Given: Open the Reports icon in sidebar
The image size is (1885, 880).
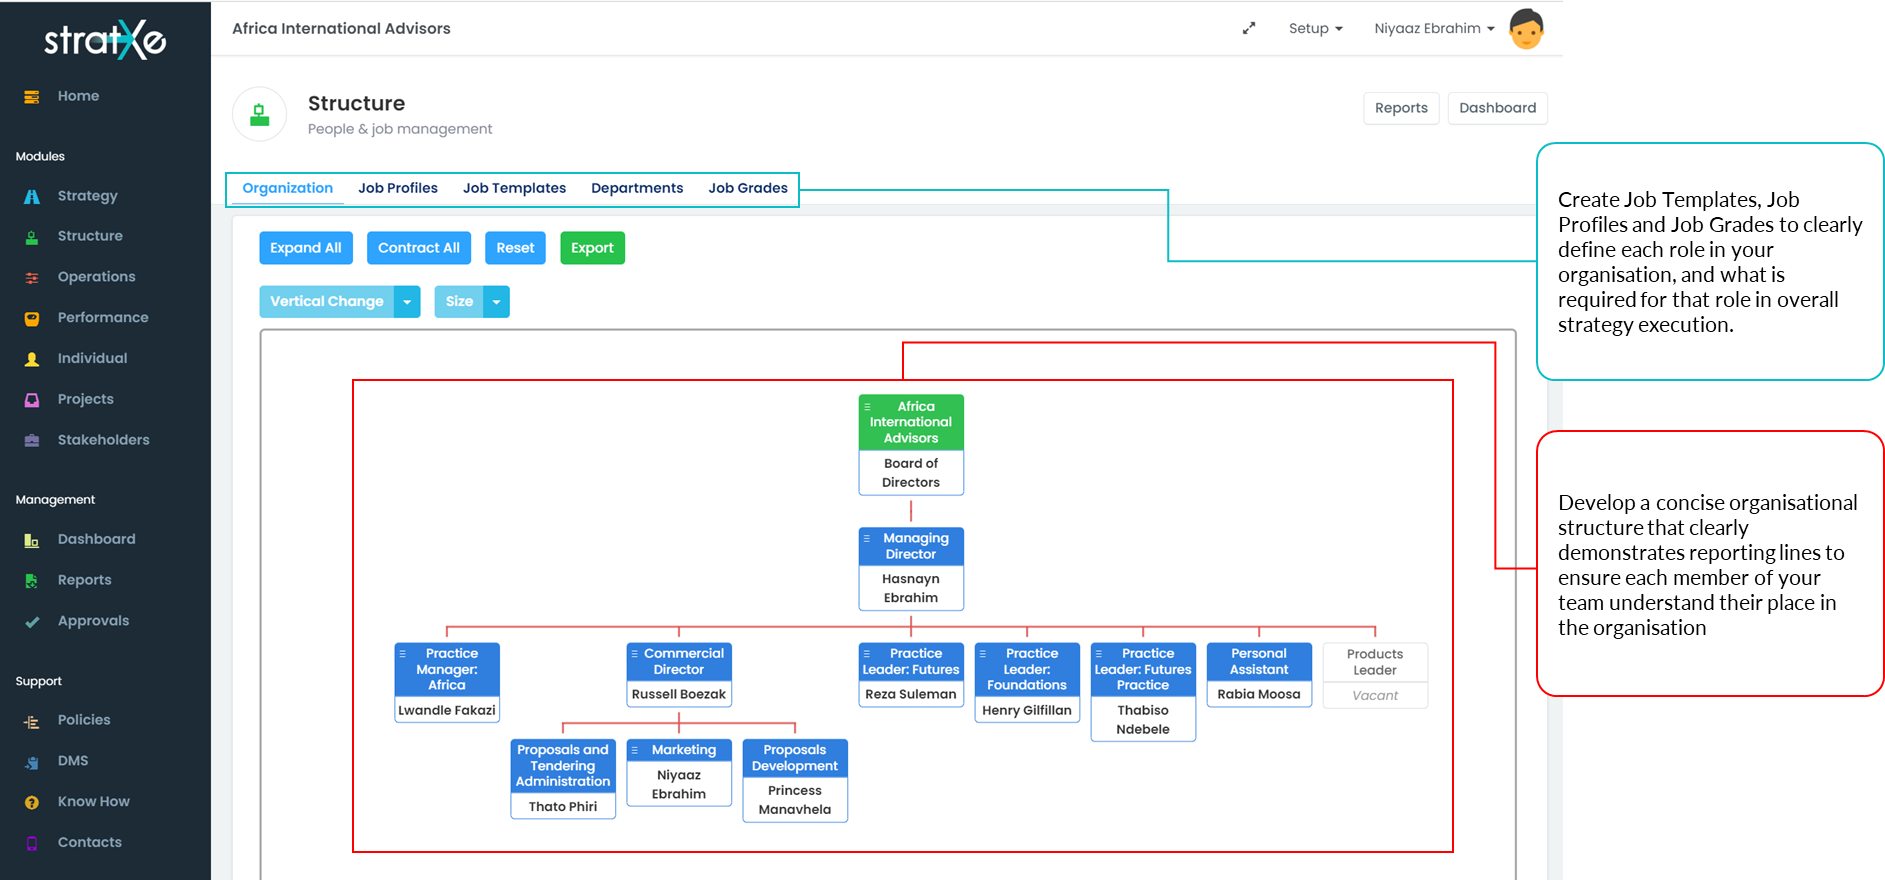Looking at the screenshot, I should coord(32,581).
